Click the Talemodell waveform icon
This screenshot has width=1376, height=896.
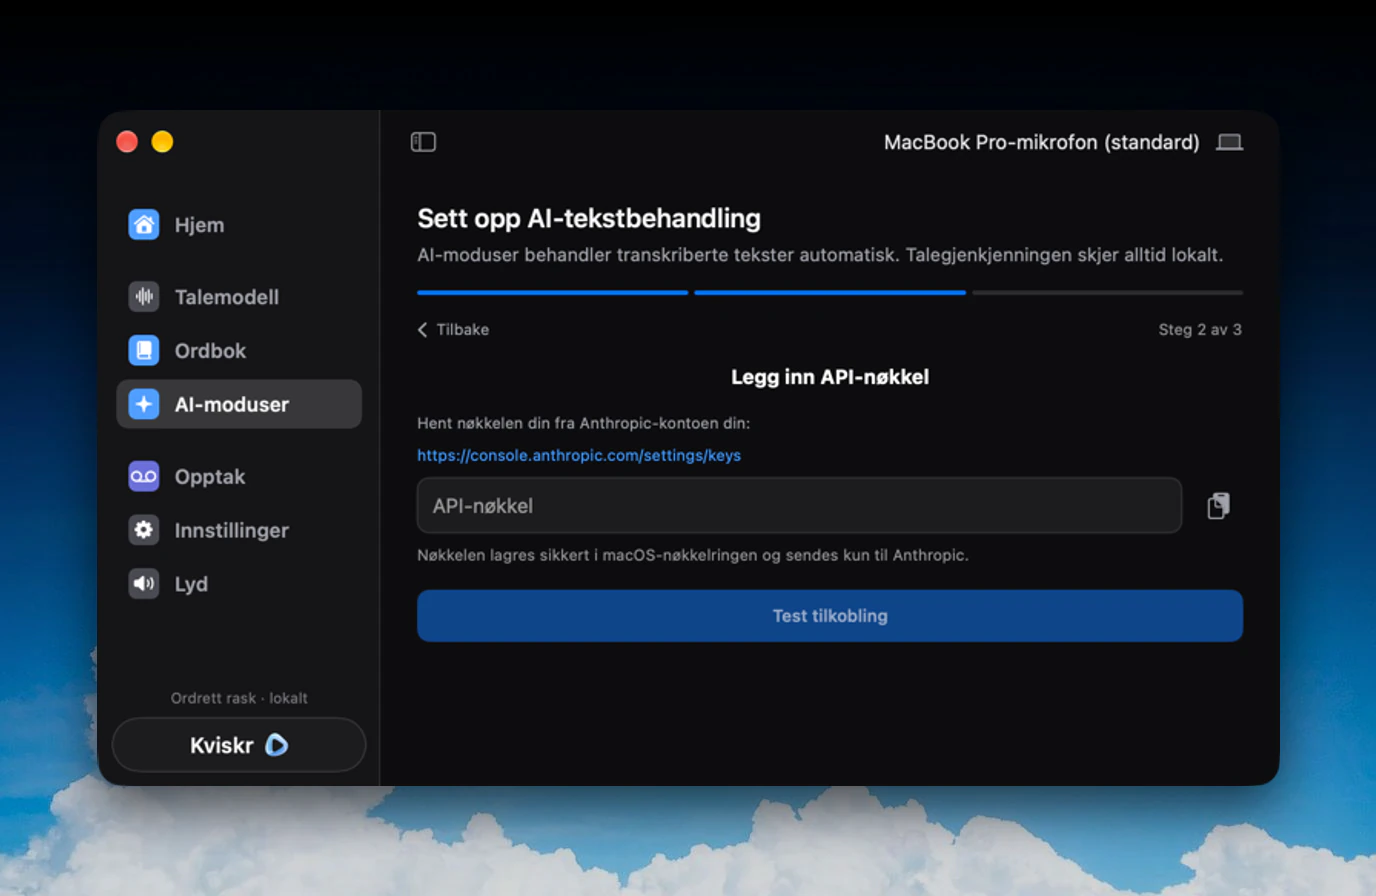[x=144, y=297]
